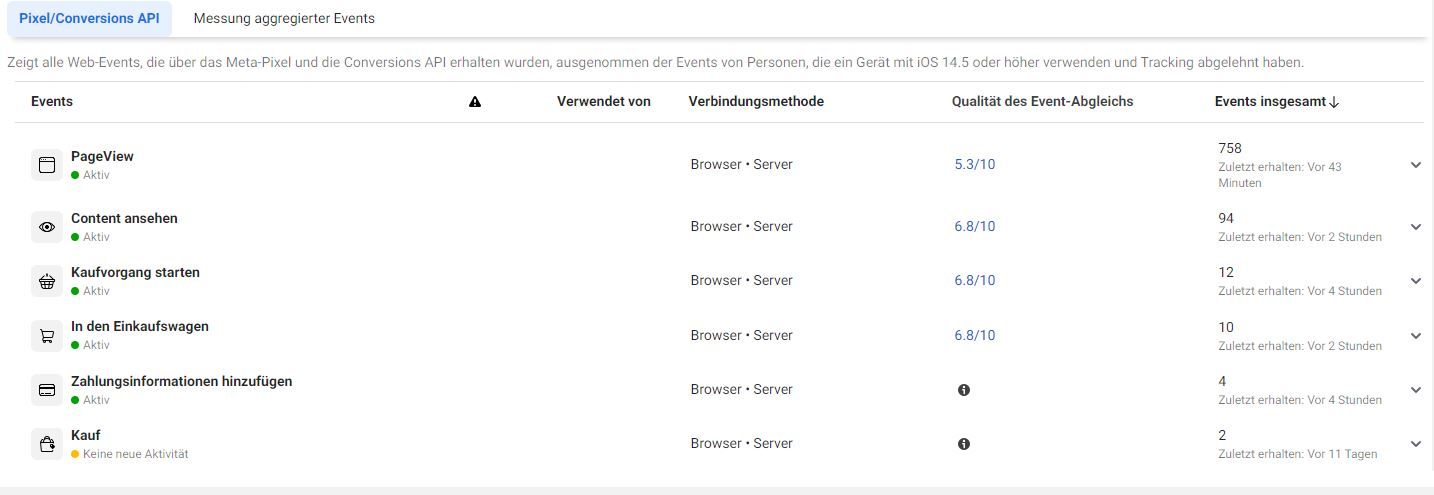Viewport: 1434px width, 495px height.
Task: Open the Messung aggregierter Events tab
Action: (x=284, y=19)
